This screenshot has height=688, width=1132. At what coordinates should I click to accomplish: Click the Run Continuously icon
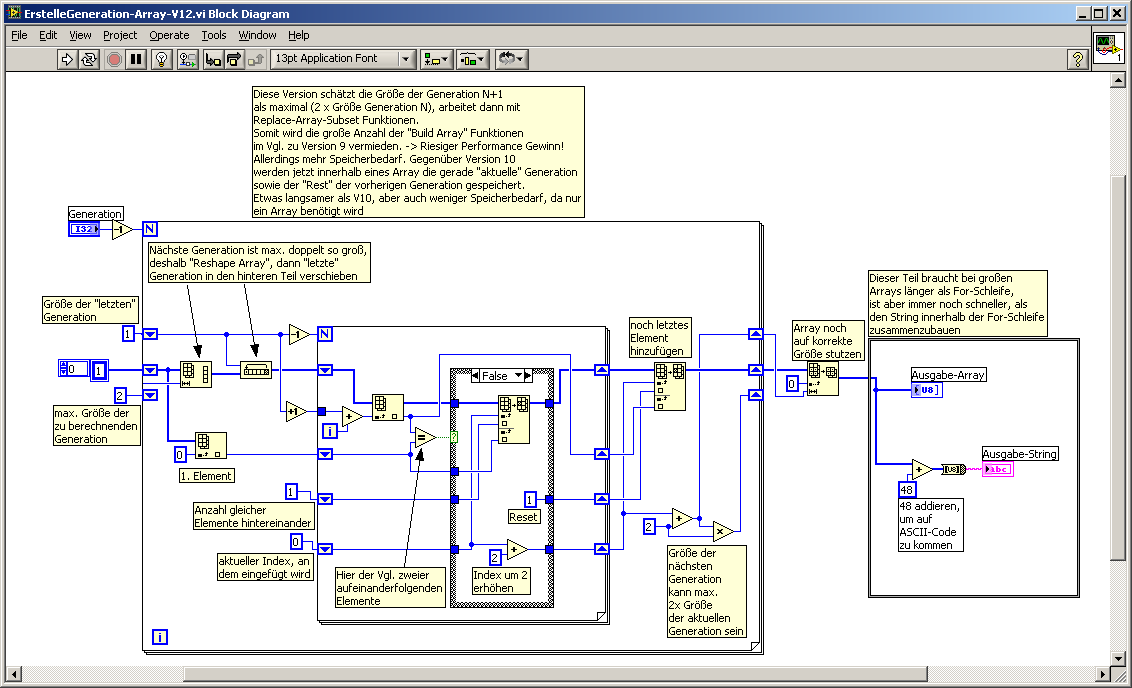(89, 60)
